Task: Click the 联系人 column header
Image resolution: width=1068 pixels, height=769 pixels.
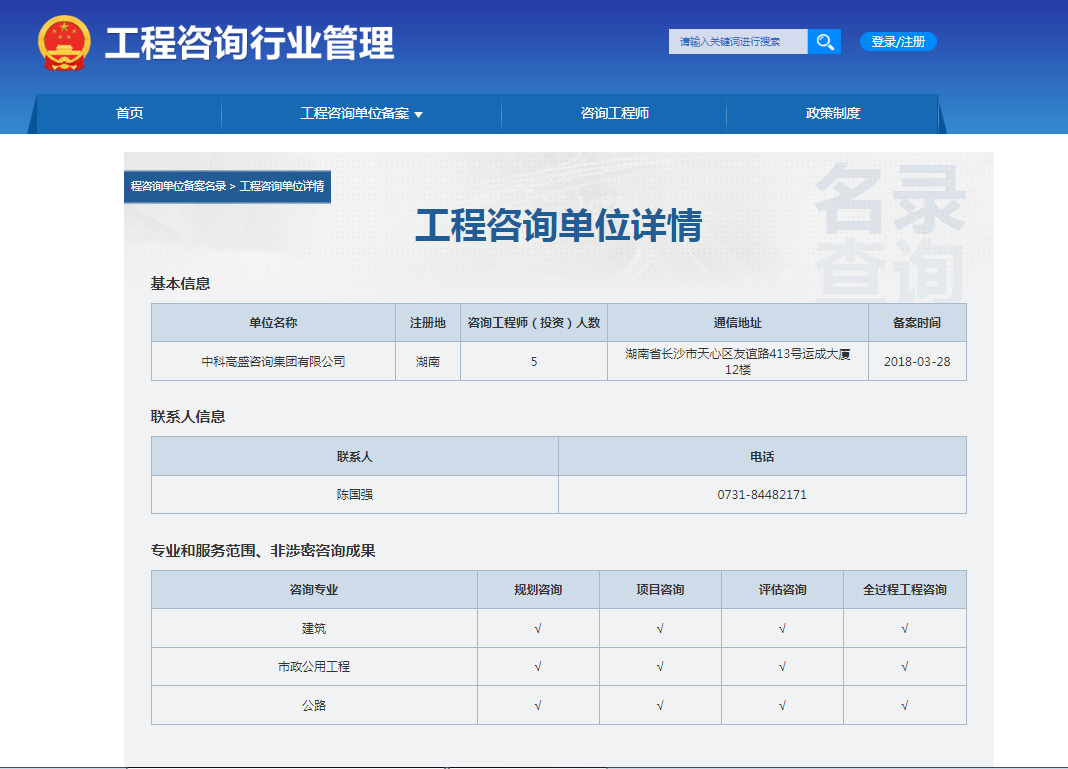Action: (355, 456)
